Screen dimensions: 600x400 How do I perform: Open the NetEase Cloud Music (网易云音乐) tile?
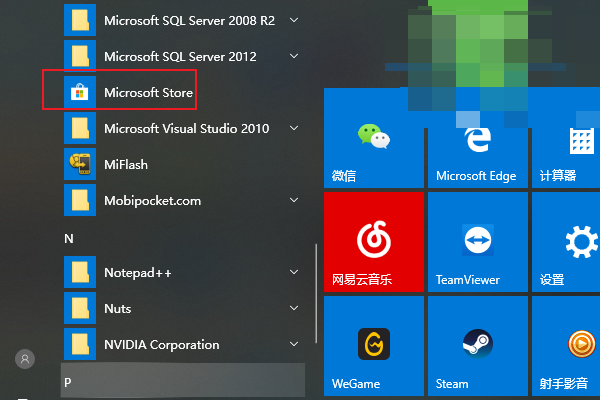click(374, 242)
